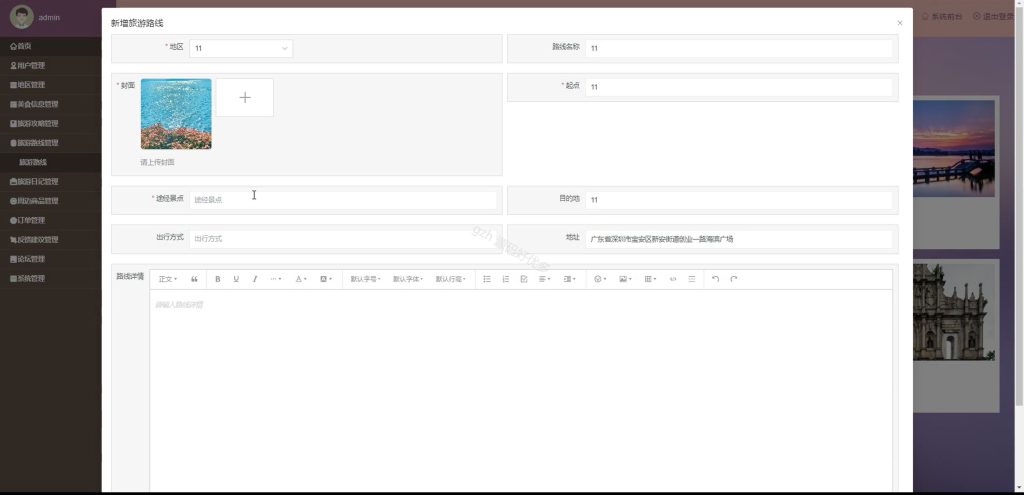The image size is (1024, 495).
Task: Insert a to-do checklist
Action: [x=524, y=279]
